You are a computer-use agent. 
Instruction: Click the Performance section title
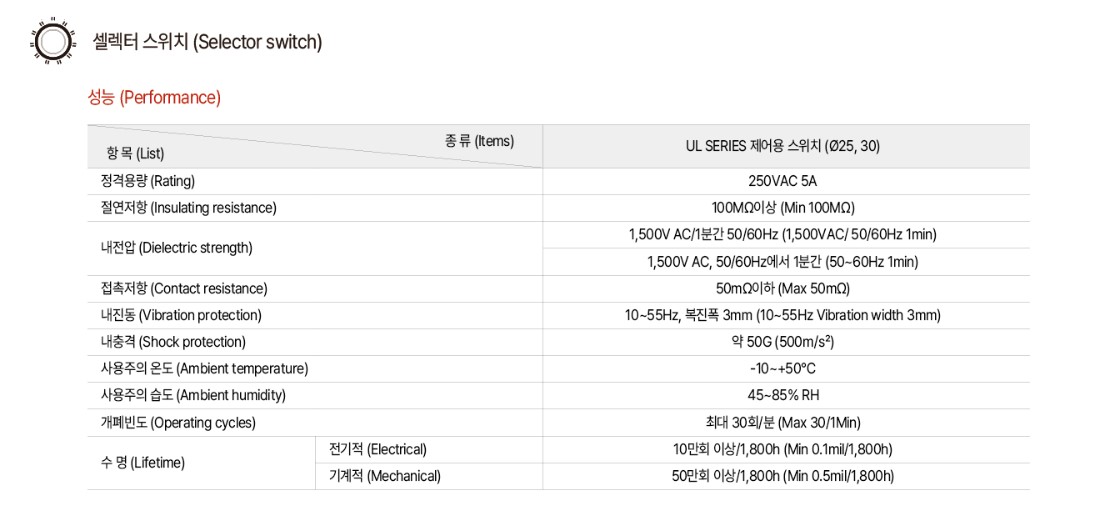click(x=154, y=98)
